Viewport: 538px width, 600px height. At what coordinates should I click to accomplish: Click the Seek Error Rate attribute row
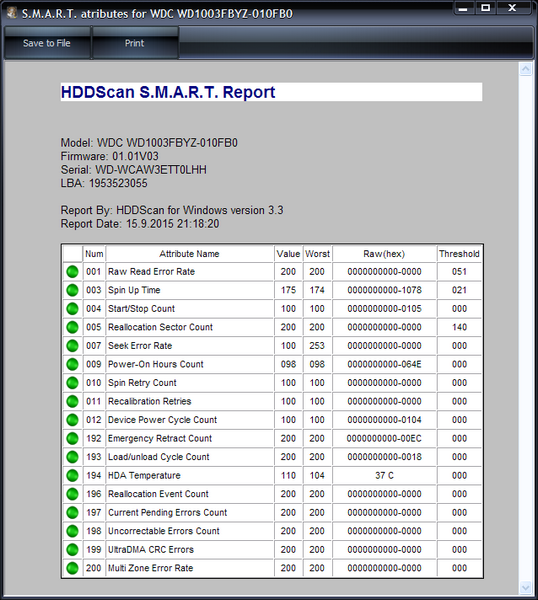pos(272,346)
